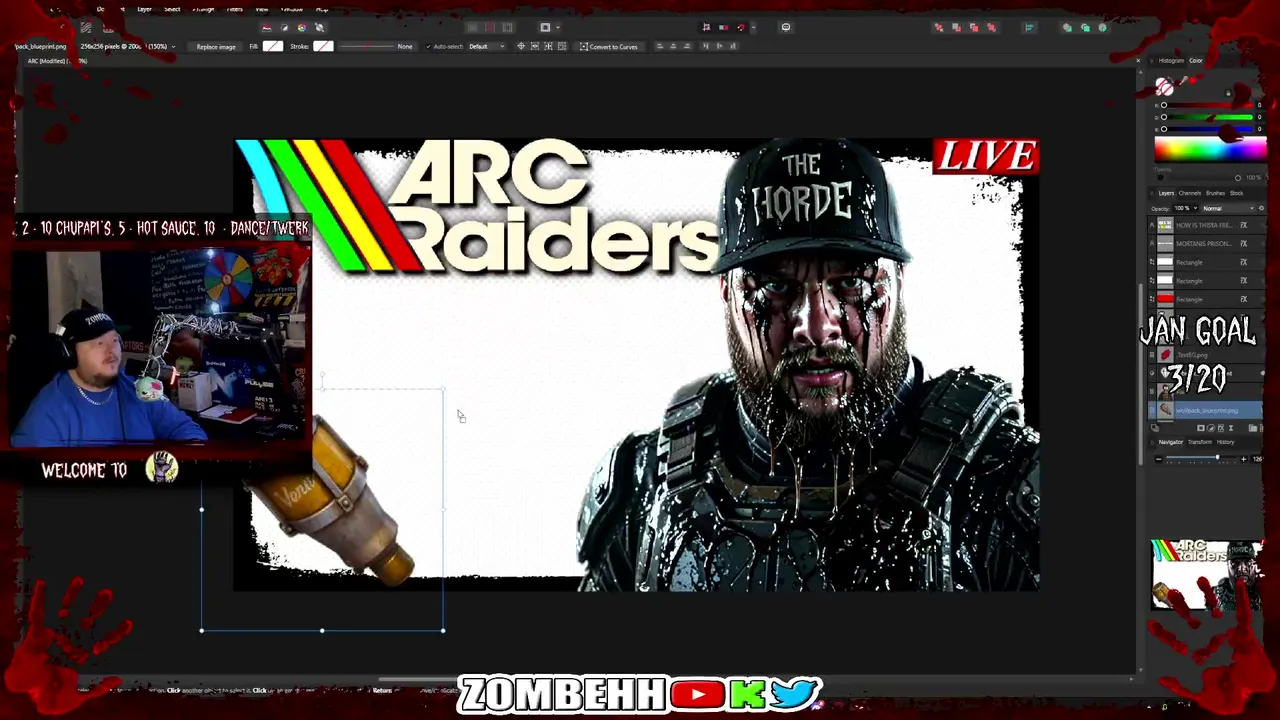Switch to the Color panel tab
Image resolution: width=1280 pixels, height=720 pixels.
pyautogui.click(x=1196, y=61)
